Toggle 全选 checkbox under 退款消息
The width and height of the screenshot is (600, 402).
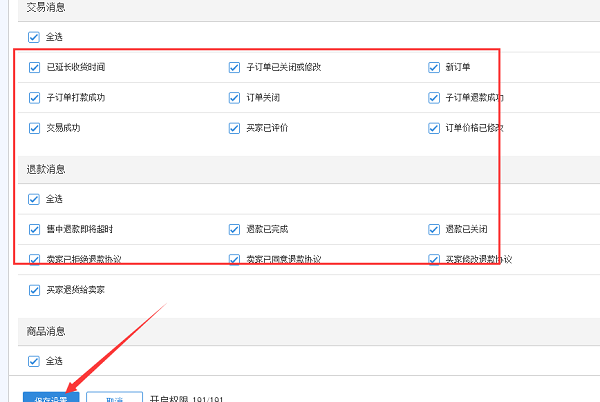pyautogui.click(x=34, y=199)
